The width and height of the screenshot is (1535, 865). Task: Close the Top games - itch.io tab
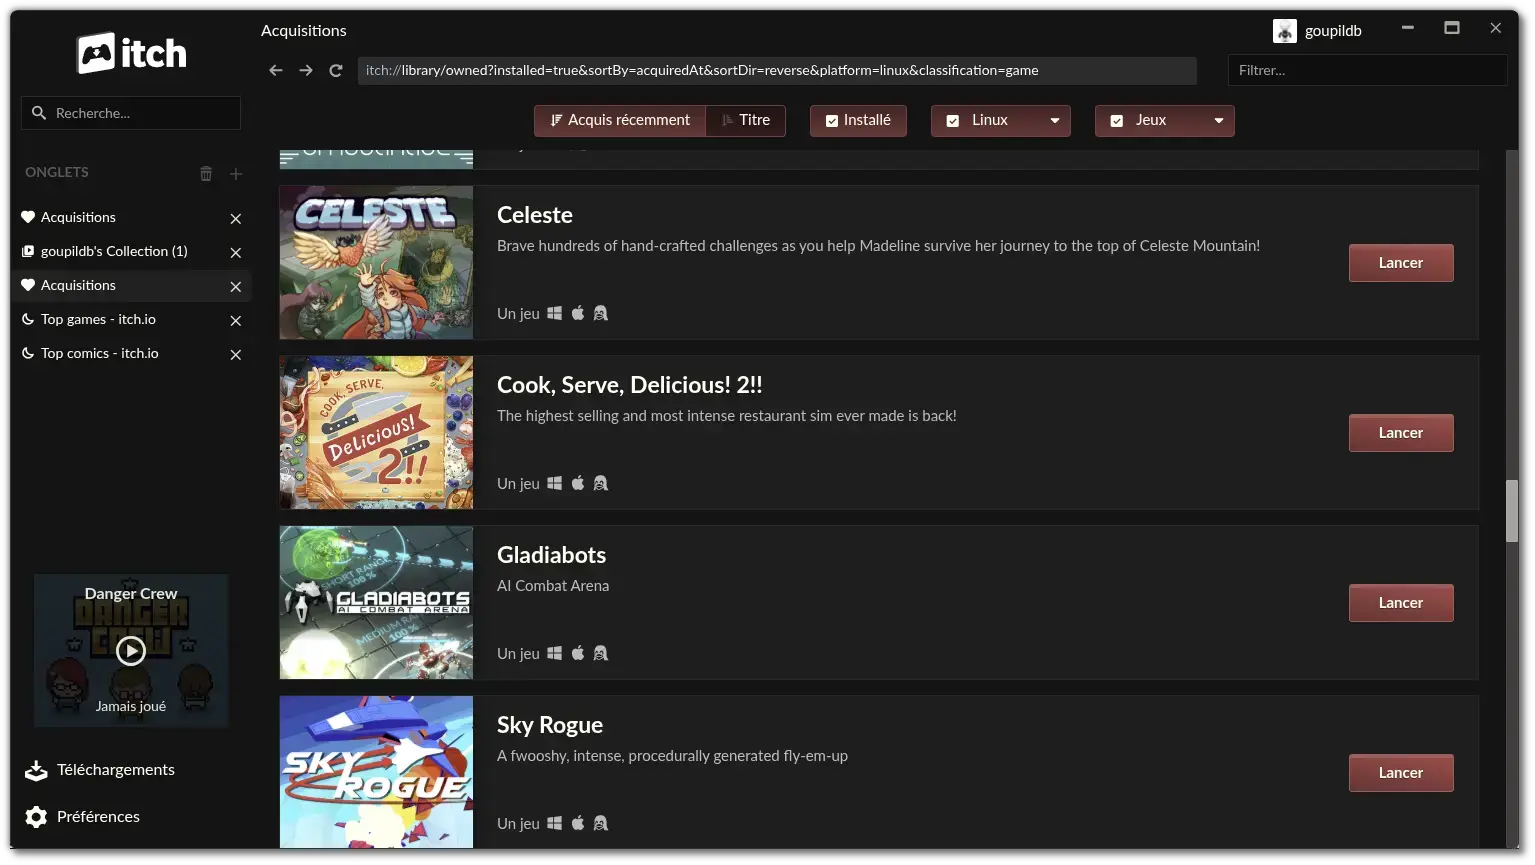[236, 320]
